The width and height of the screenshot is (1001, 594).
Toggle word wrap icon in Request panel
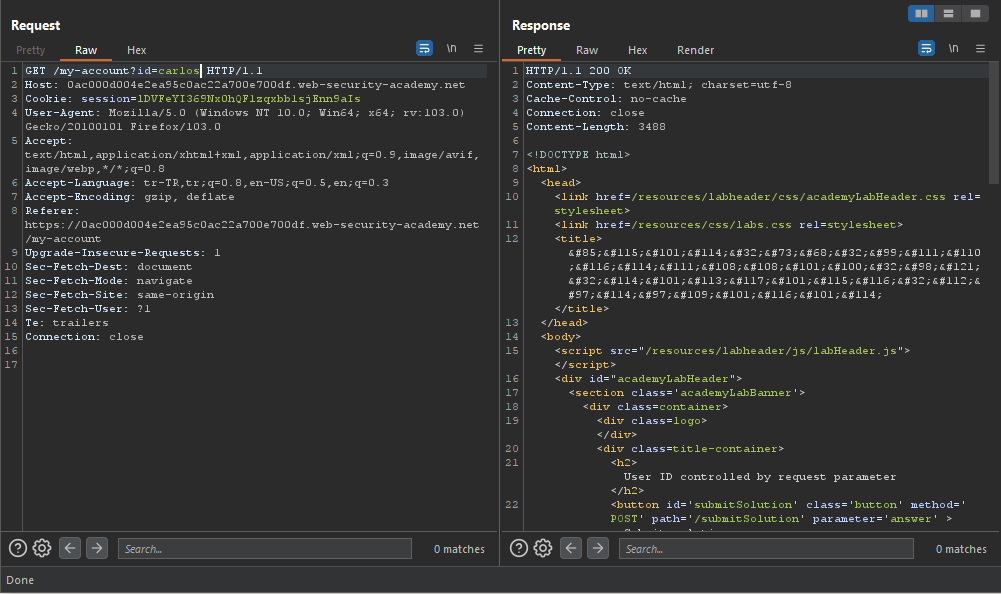click(x=425, y=49)
